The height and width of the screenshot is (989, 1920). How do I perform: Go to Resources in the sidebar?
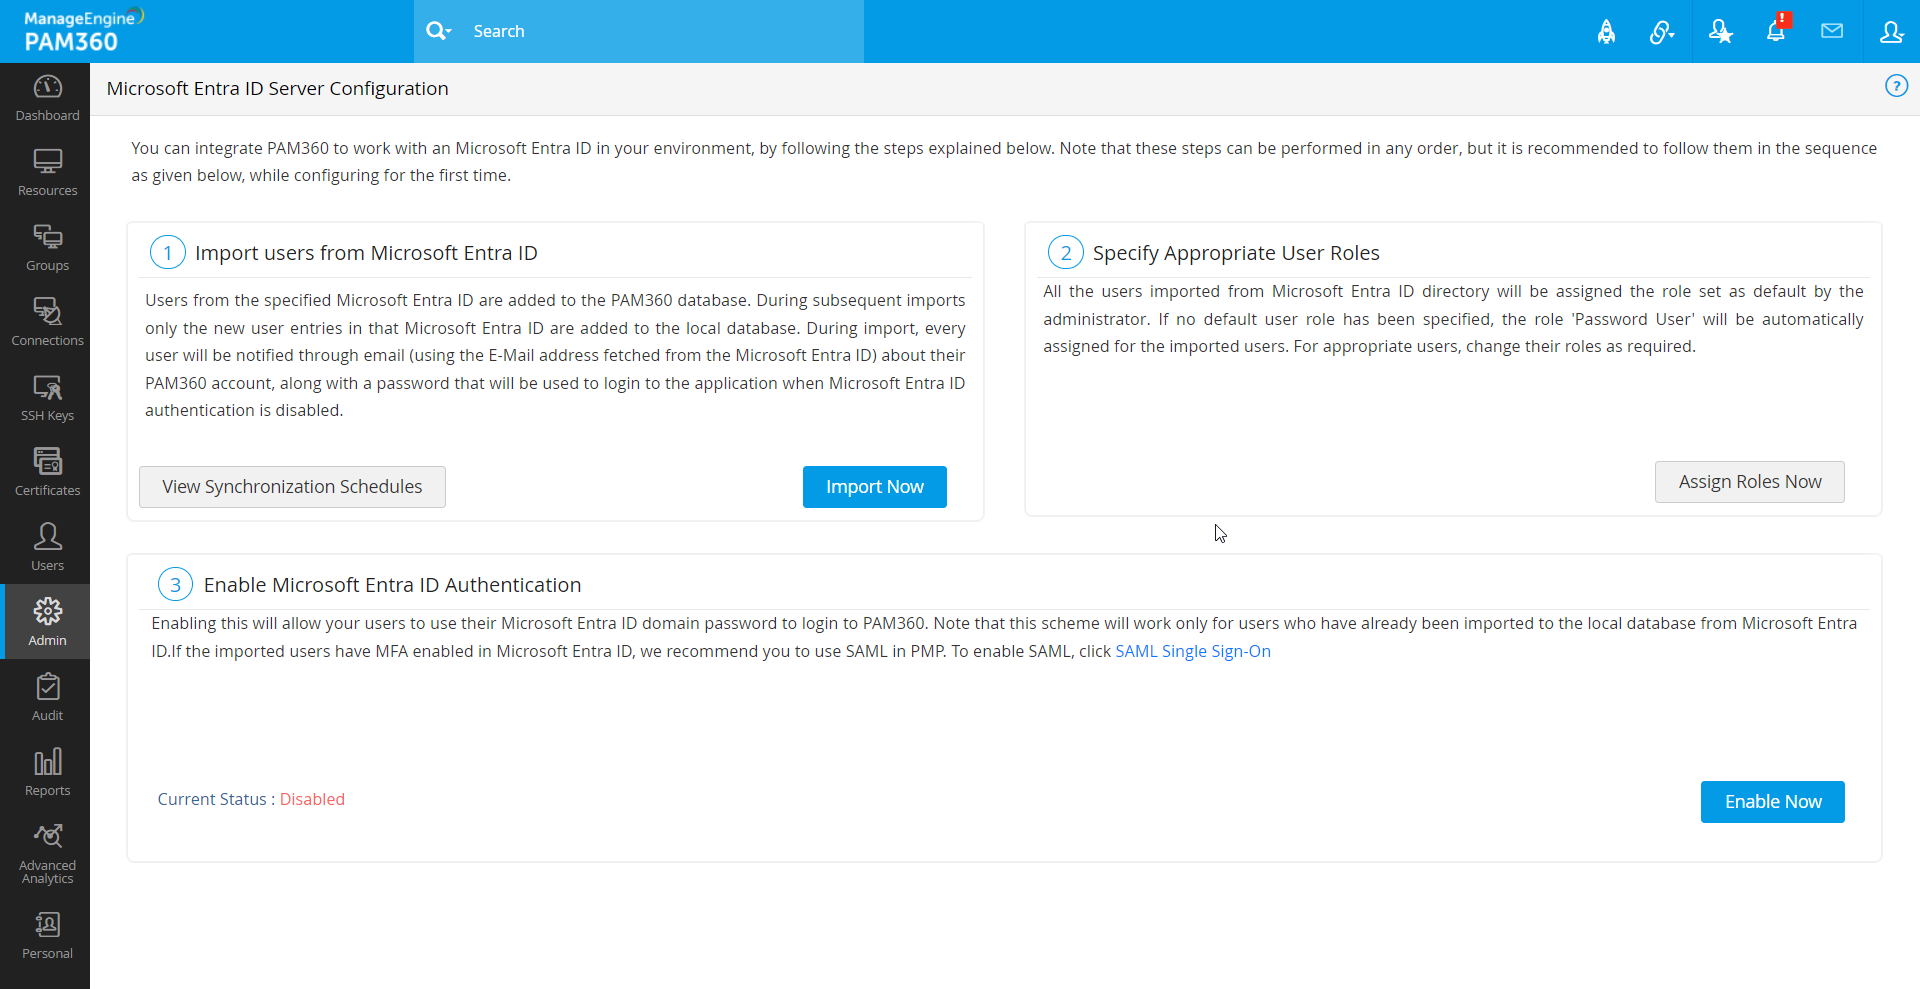point(47,173)
